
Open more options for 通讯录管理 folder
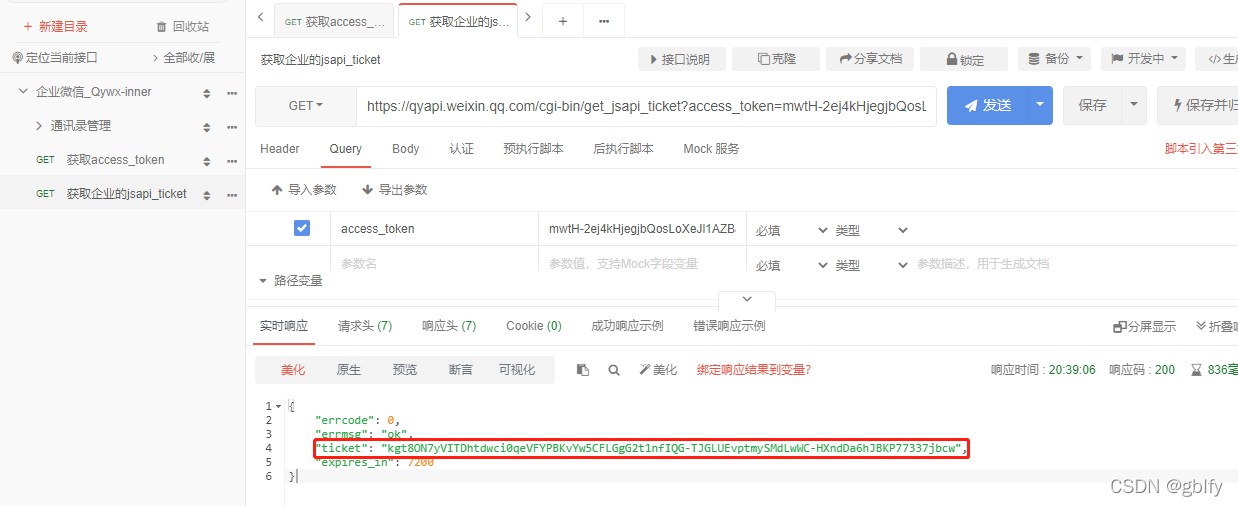pyautogui.click(x=232, y=127)
